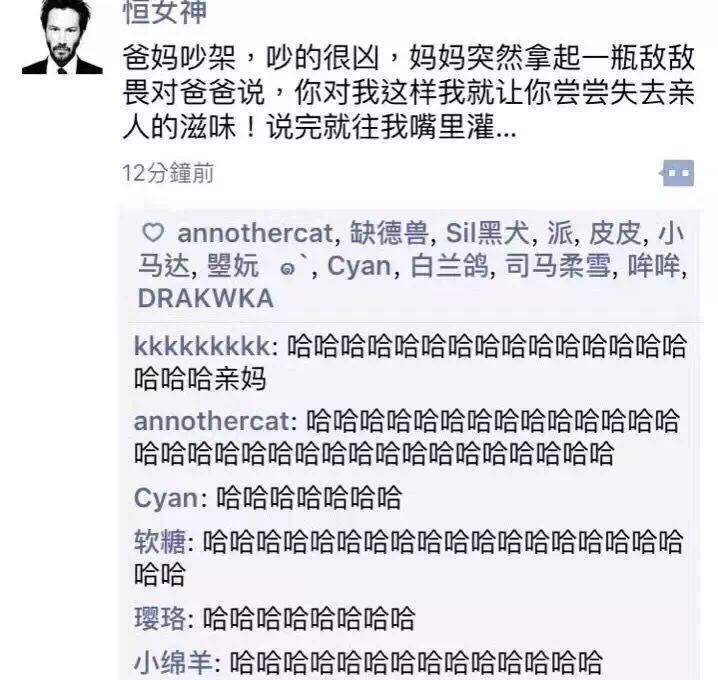Open poster's profile avatar photo
Viewport: 718px width, 680px height.
point(62,37)
